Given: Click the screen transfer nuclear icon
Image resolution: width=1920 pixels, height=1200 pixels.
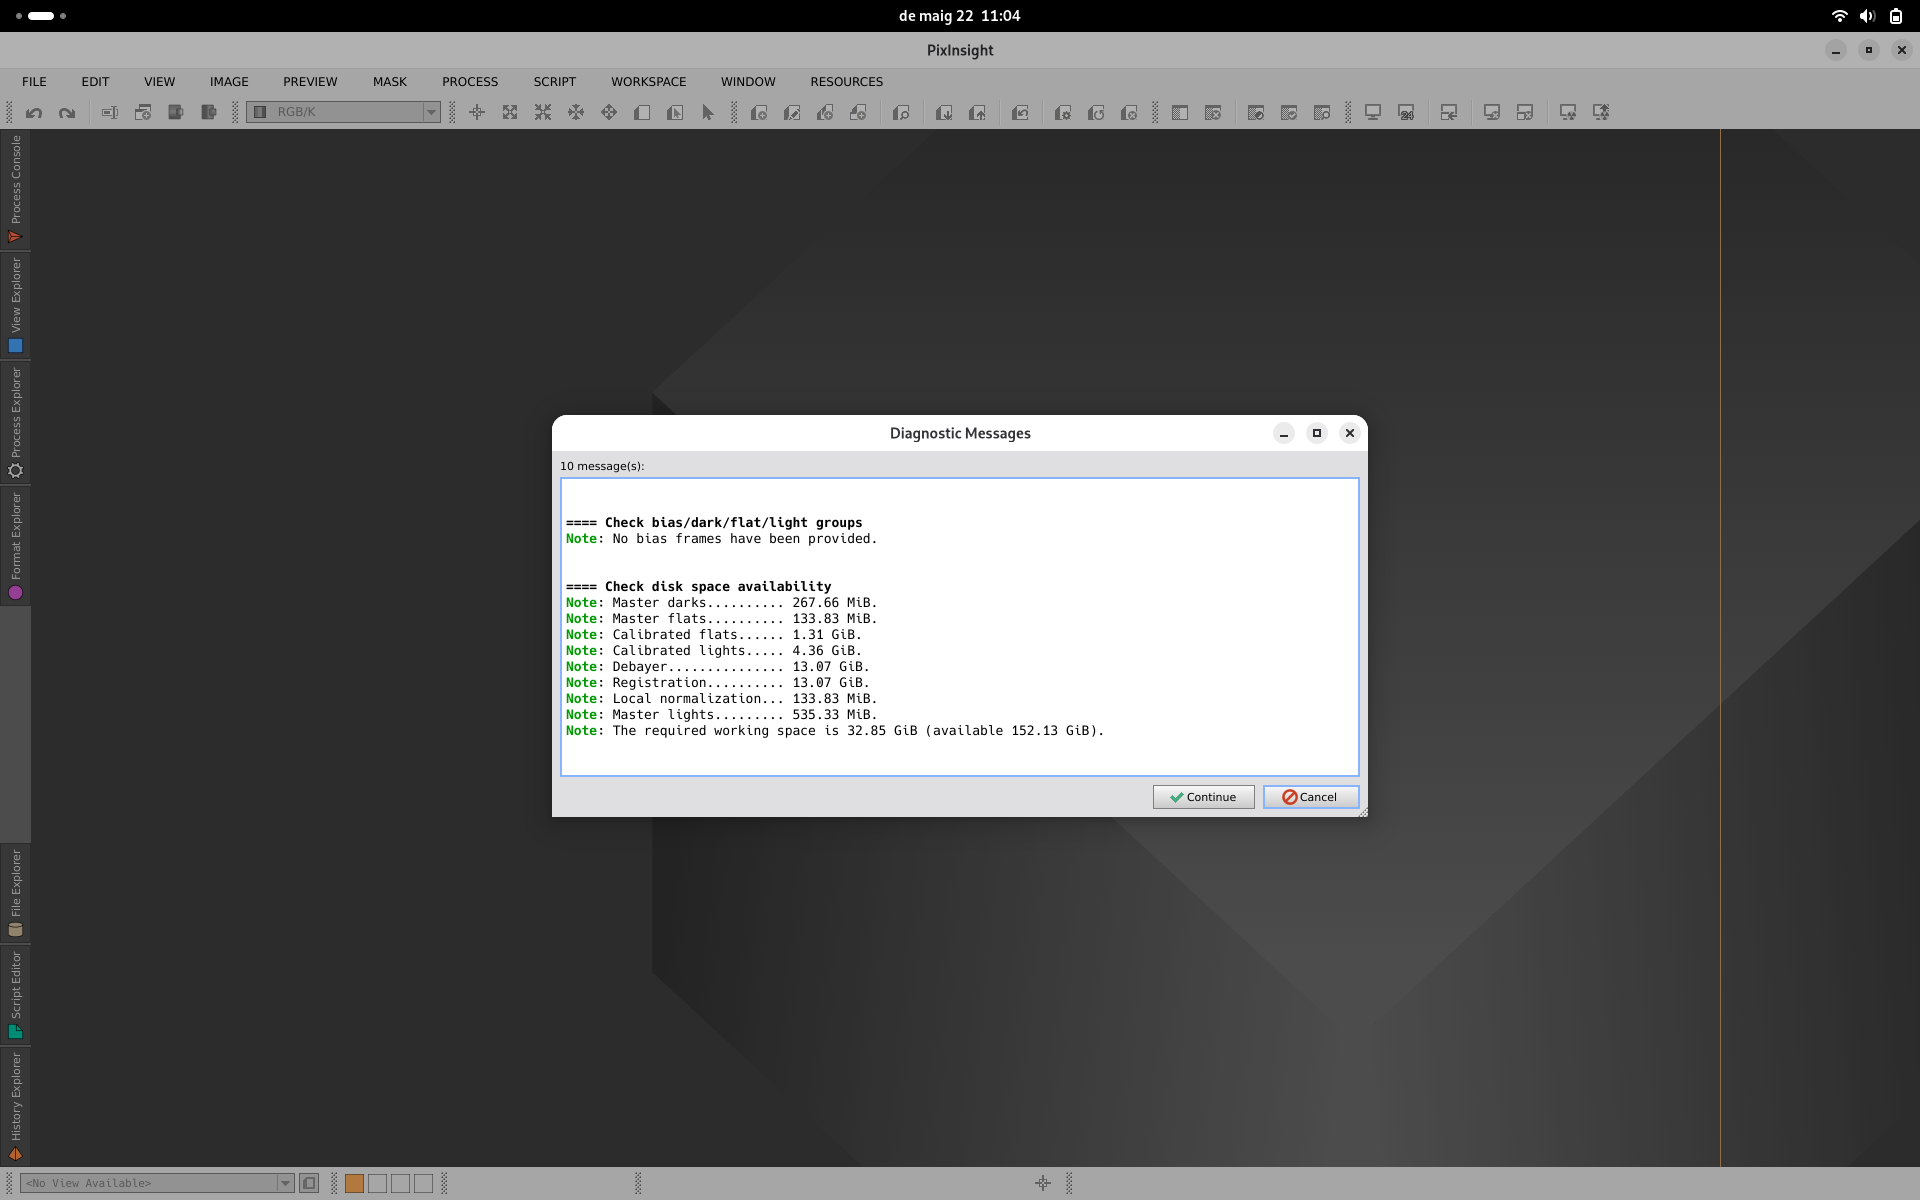Looking at the screenshot, I should pyautogui.click(x=1568, y=113).
